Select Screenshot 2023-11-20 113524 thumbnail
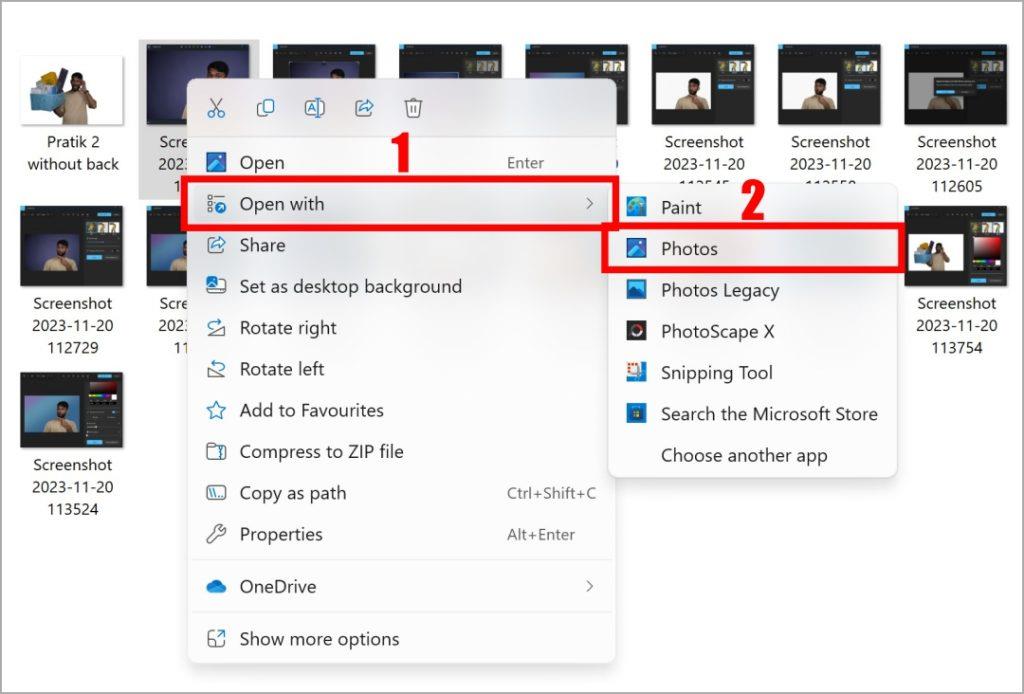The image size is (1024, 694). 72,410
